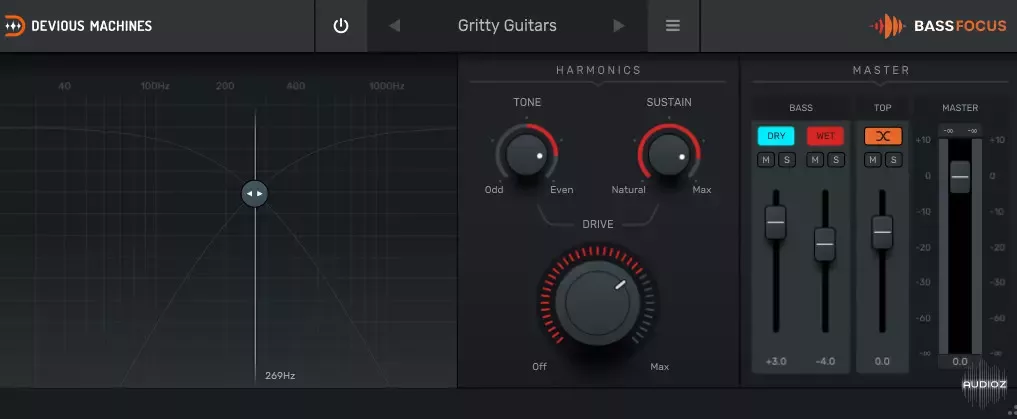Open the hamburger menu

pos(673,26)
